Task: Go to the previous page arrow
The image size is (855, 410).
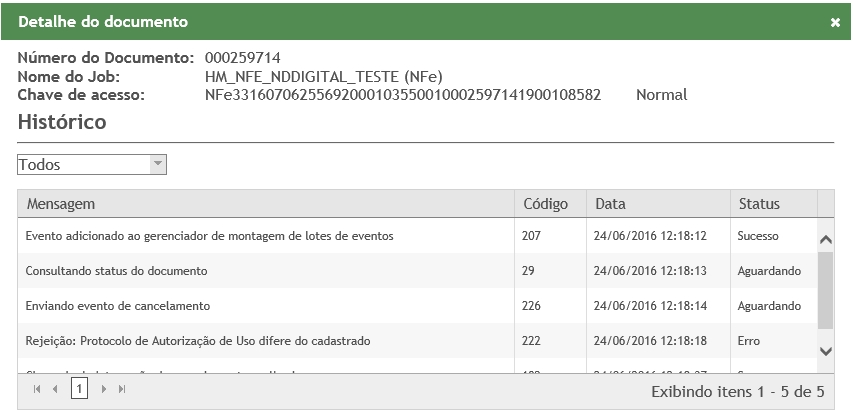Action: click(x=56, y=389)
